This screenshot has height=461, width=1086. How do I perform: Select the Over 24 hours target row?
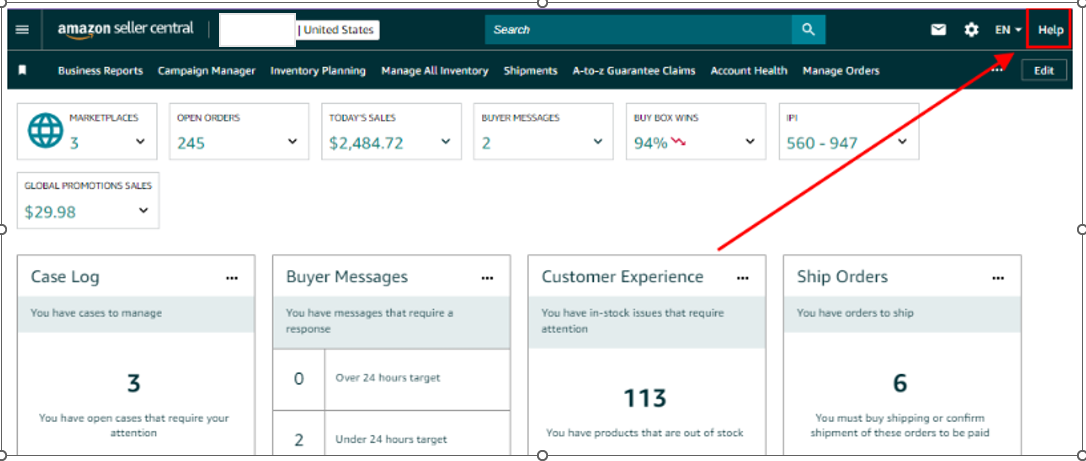391,378
